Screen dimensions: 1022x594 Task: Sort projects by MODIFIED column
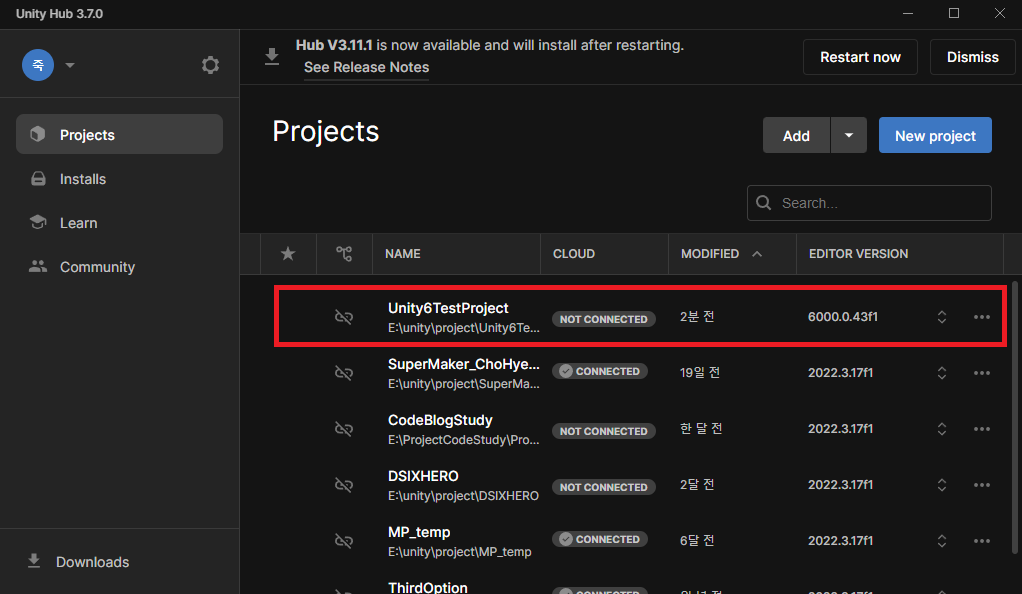click(x=710, y=254)
